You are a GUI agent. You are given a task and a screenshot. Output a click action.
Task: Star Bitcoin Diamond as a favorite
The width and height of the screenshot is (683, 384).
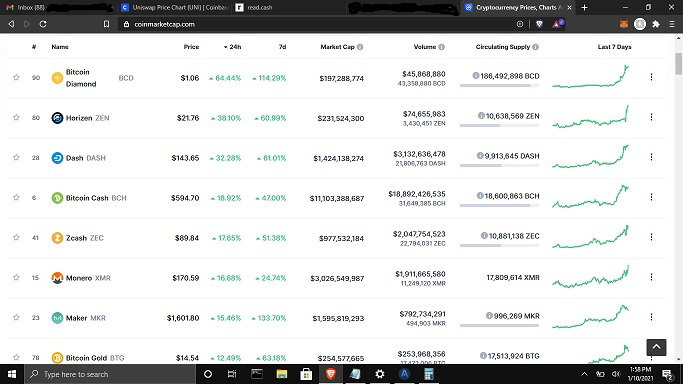point(16,77)
